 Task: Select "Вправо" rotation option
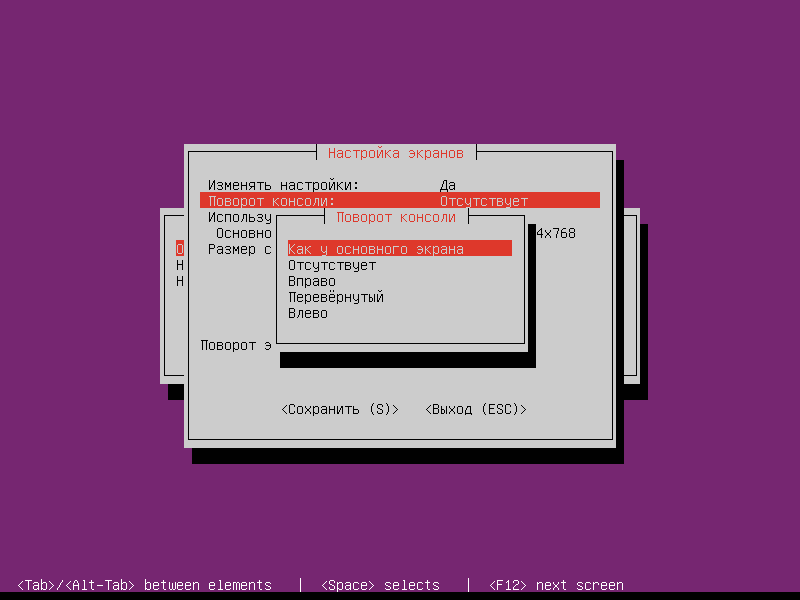pyautogui.click(x=312, y=281)
